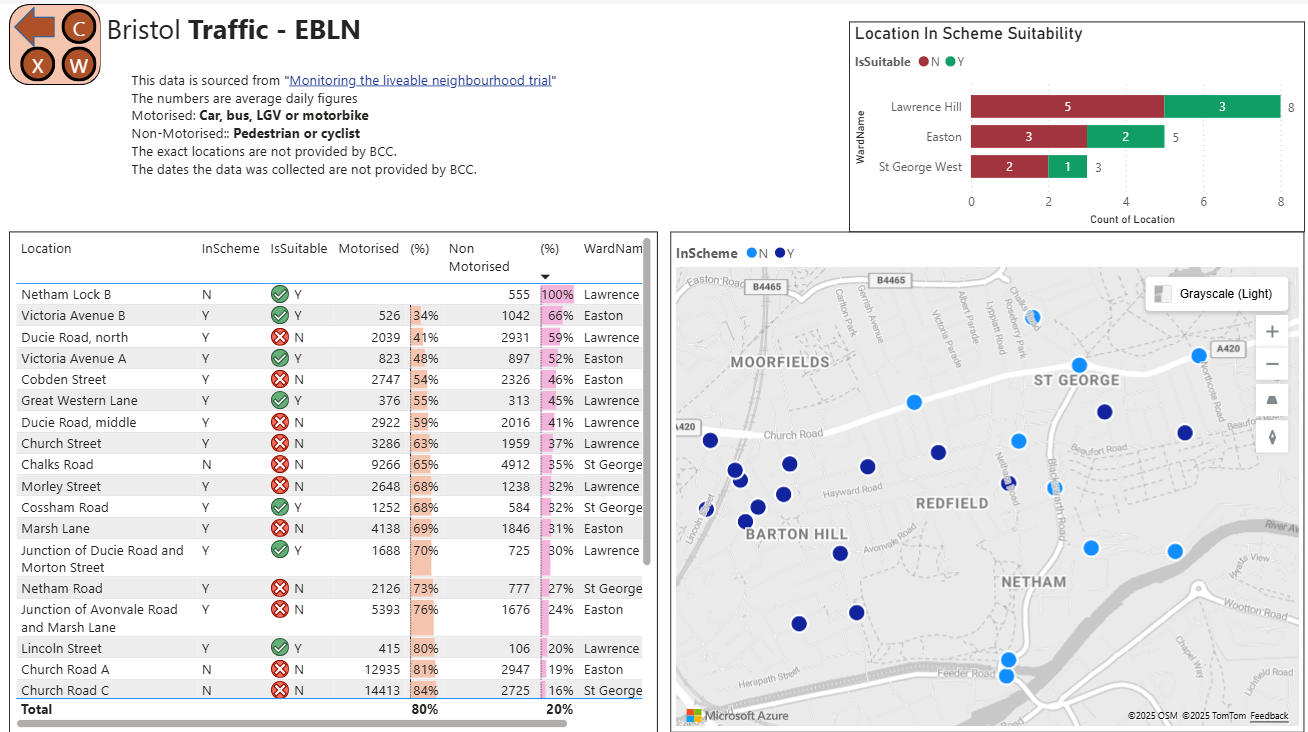Click green Y legend marker in Suitability chart
Viewport: 1308px width, 732px height.
(x=950, y=62)
